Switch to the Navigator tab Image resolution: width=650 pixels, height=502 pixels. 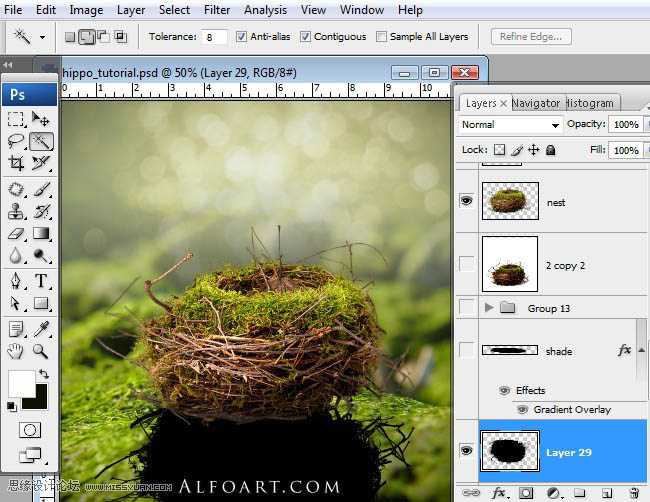click(536, 103)
